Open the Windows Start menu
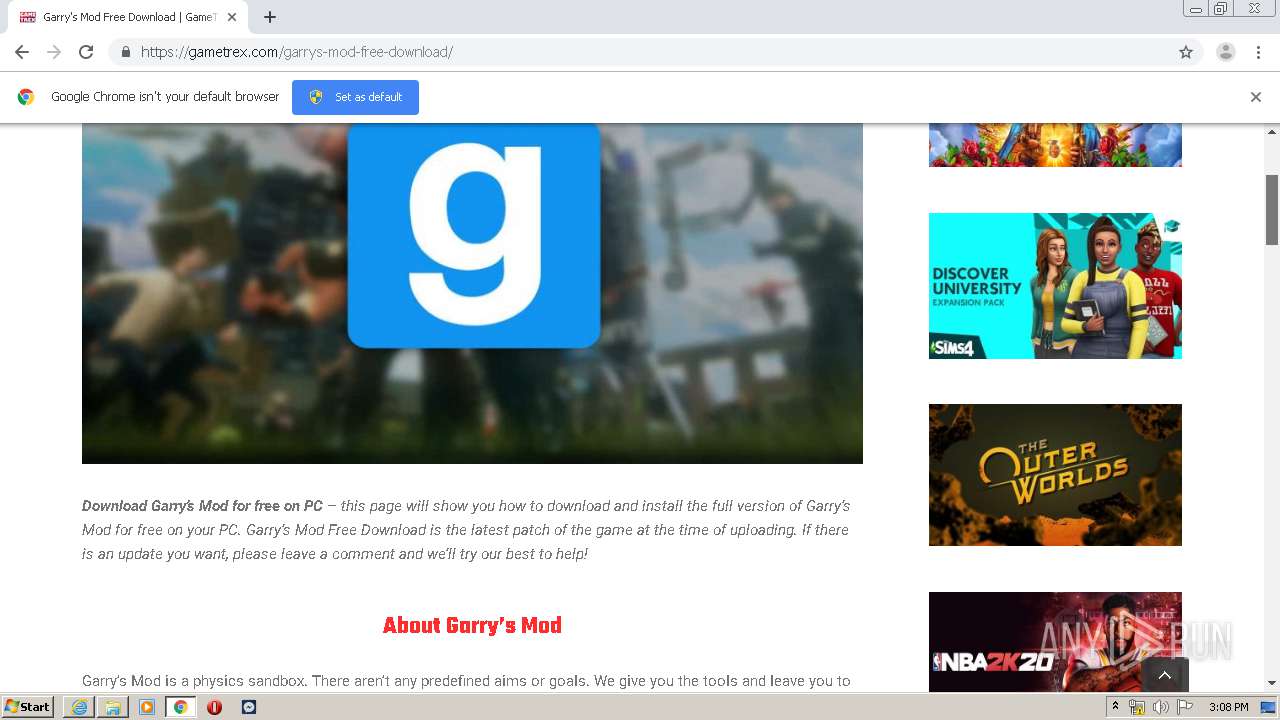 pos(28,706)
